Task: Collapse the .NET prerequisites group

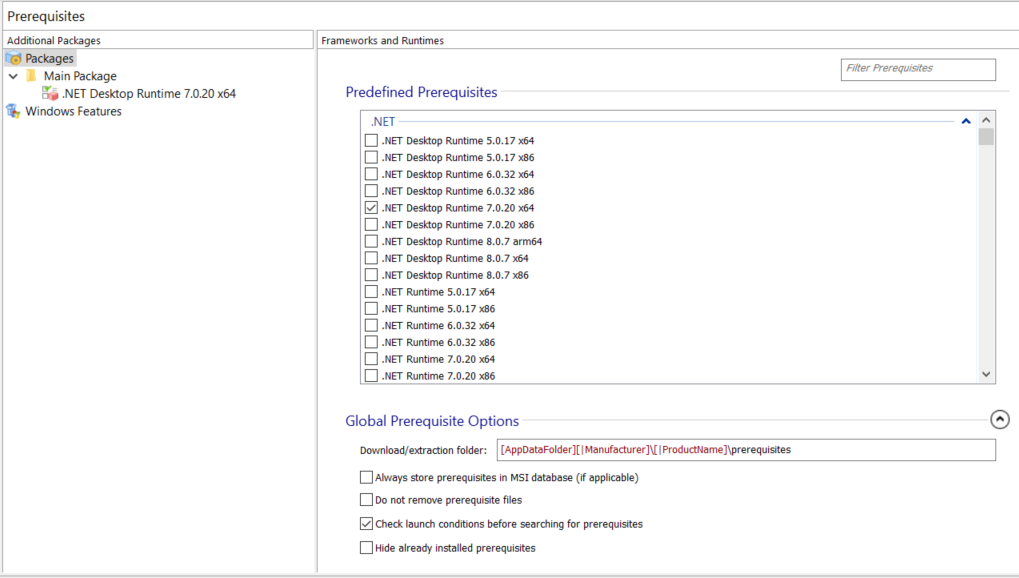Action: pos(966,122)
